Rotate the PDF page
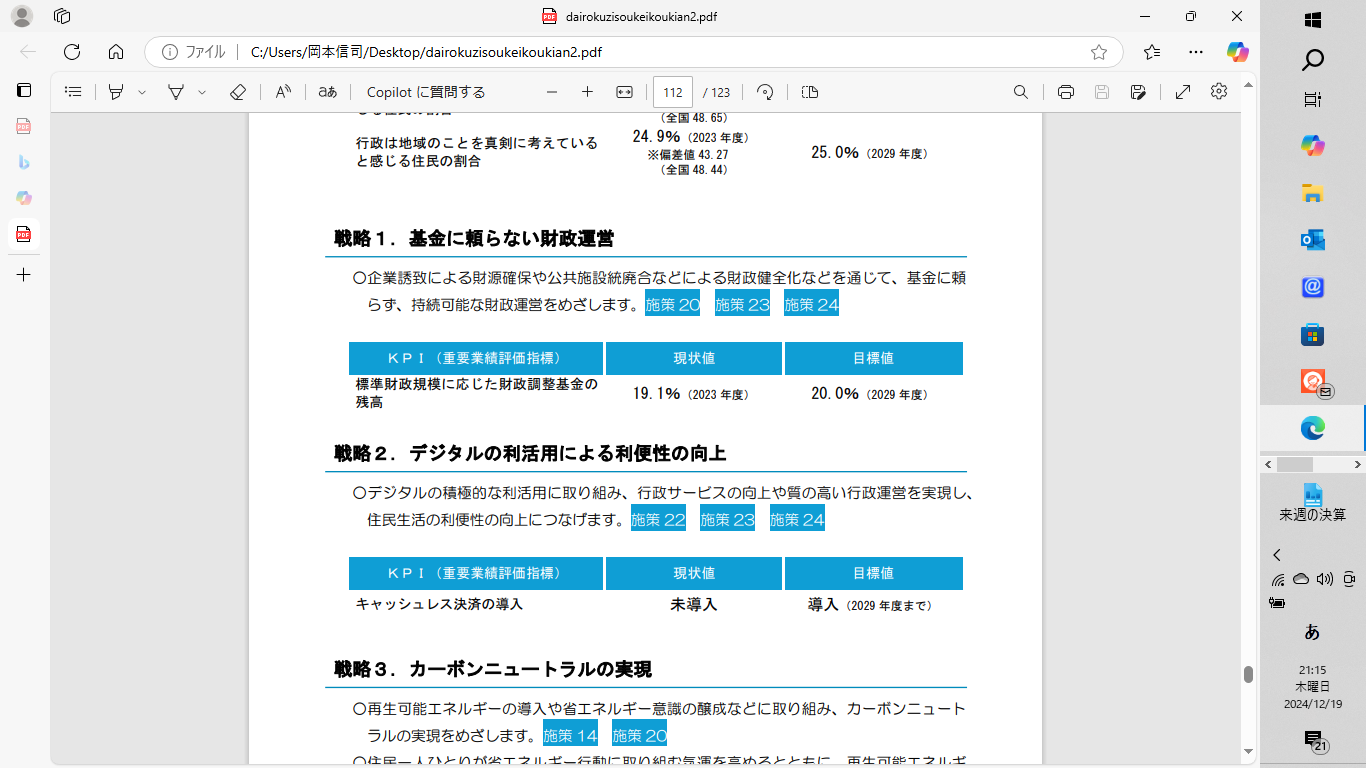This screenshot has width=1366, height=768. tap(765, 91)
